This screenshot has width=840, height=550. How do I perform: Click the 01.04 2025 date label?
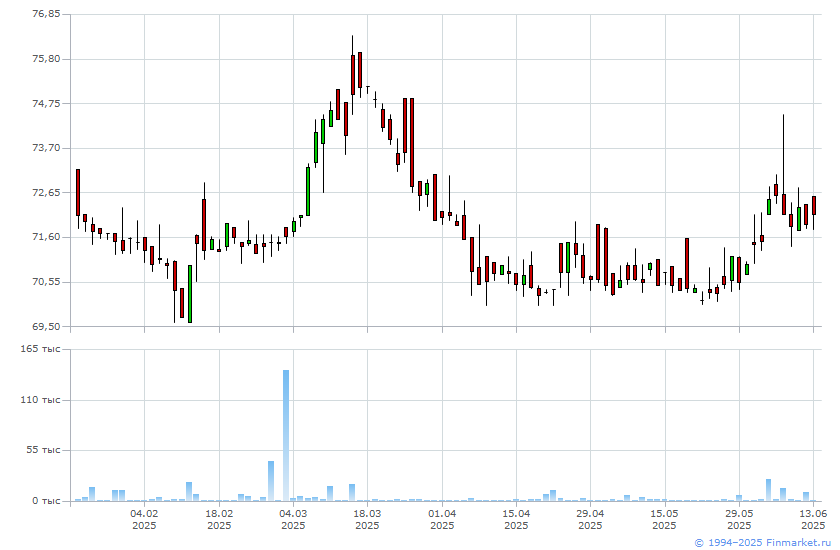442,519
